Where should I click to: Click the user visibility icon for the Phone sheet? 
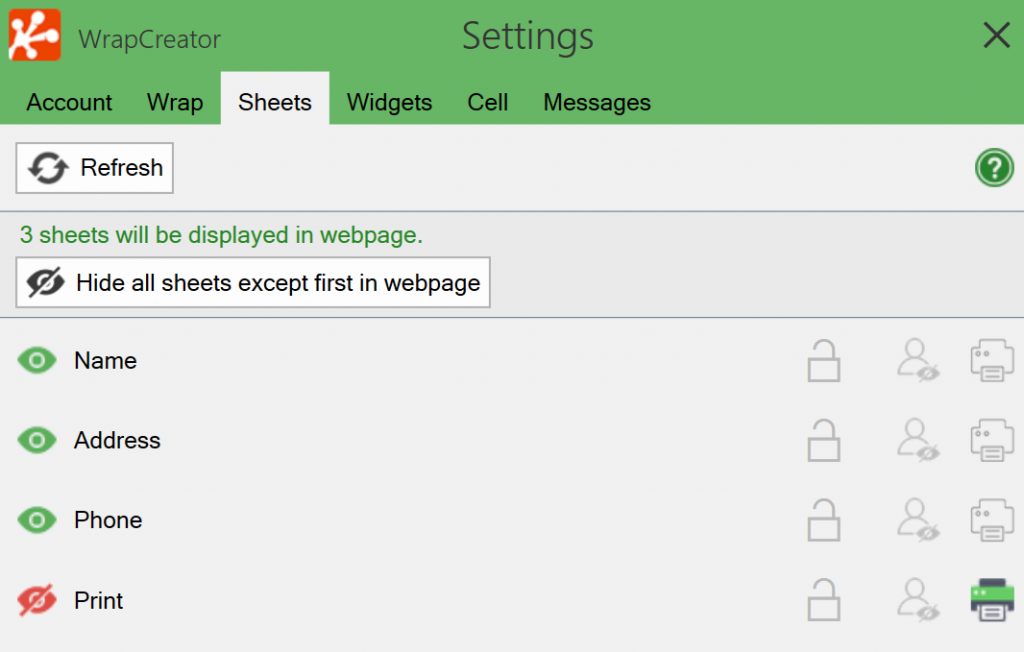pyautogui.click(x=918, y=520)
